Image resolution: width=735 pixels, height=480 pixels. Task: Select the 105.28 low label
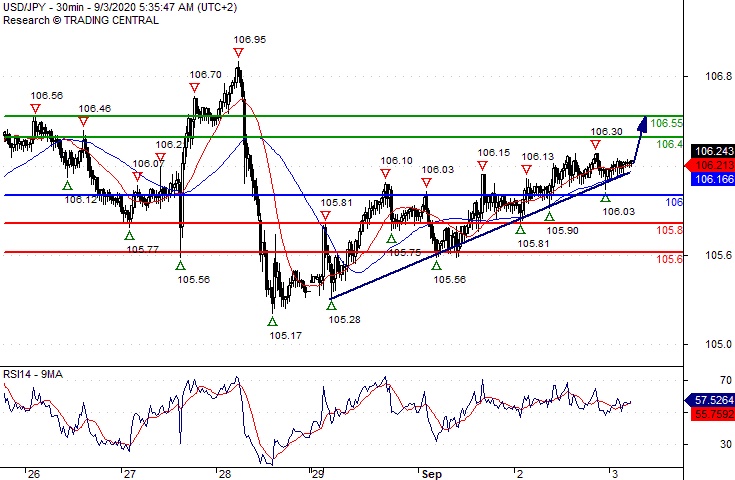coord(345,320)
